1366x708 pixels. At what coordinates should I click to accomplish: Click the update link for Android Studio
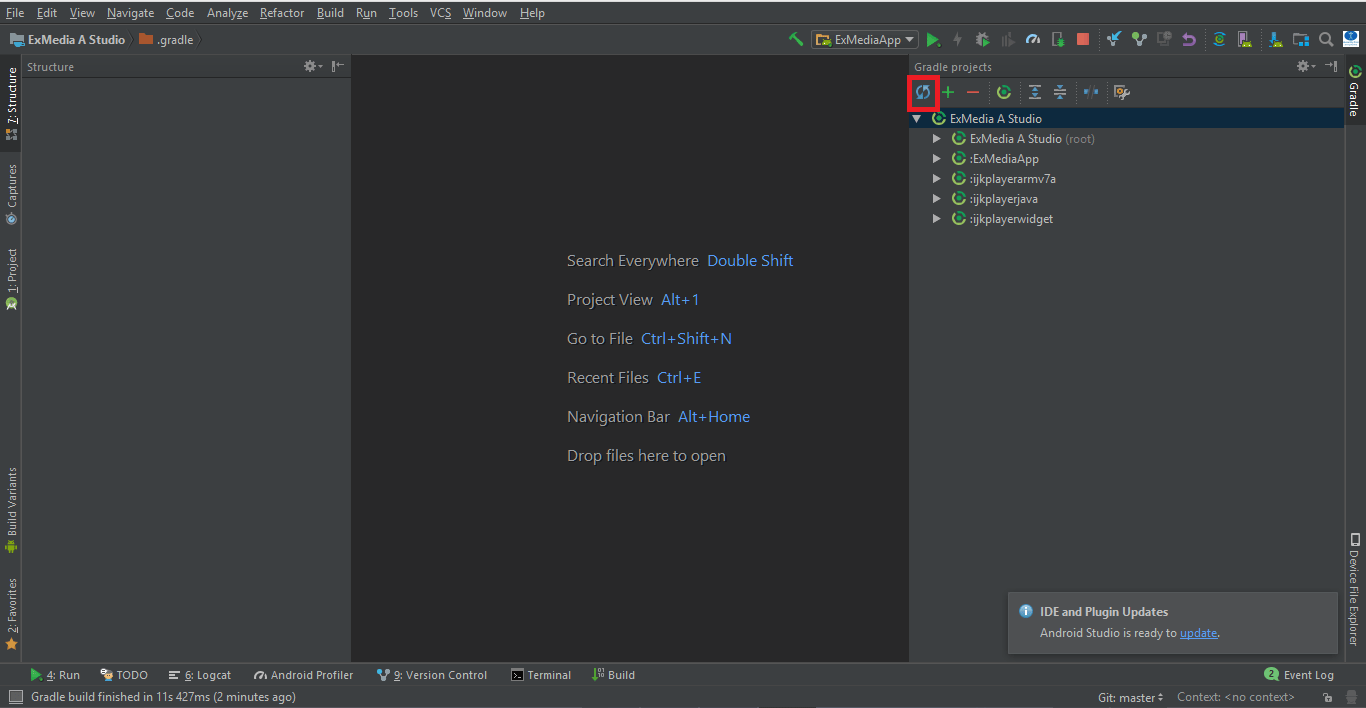1198,632
